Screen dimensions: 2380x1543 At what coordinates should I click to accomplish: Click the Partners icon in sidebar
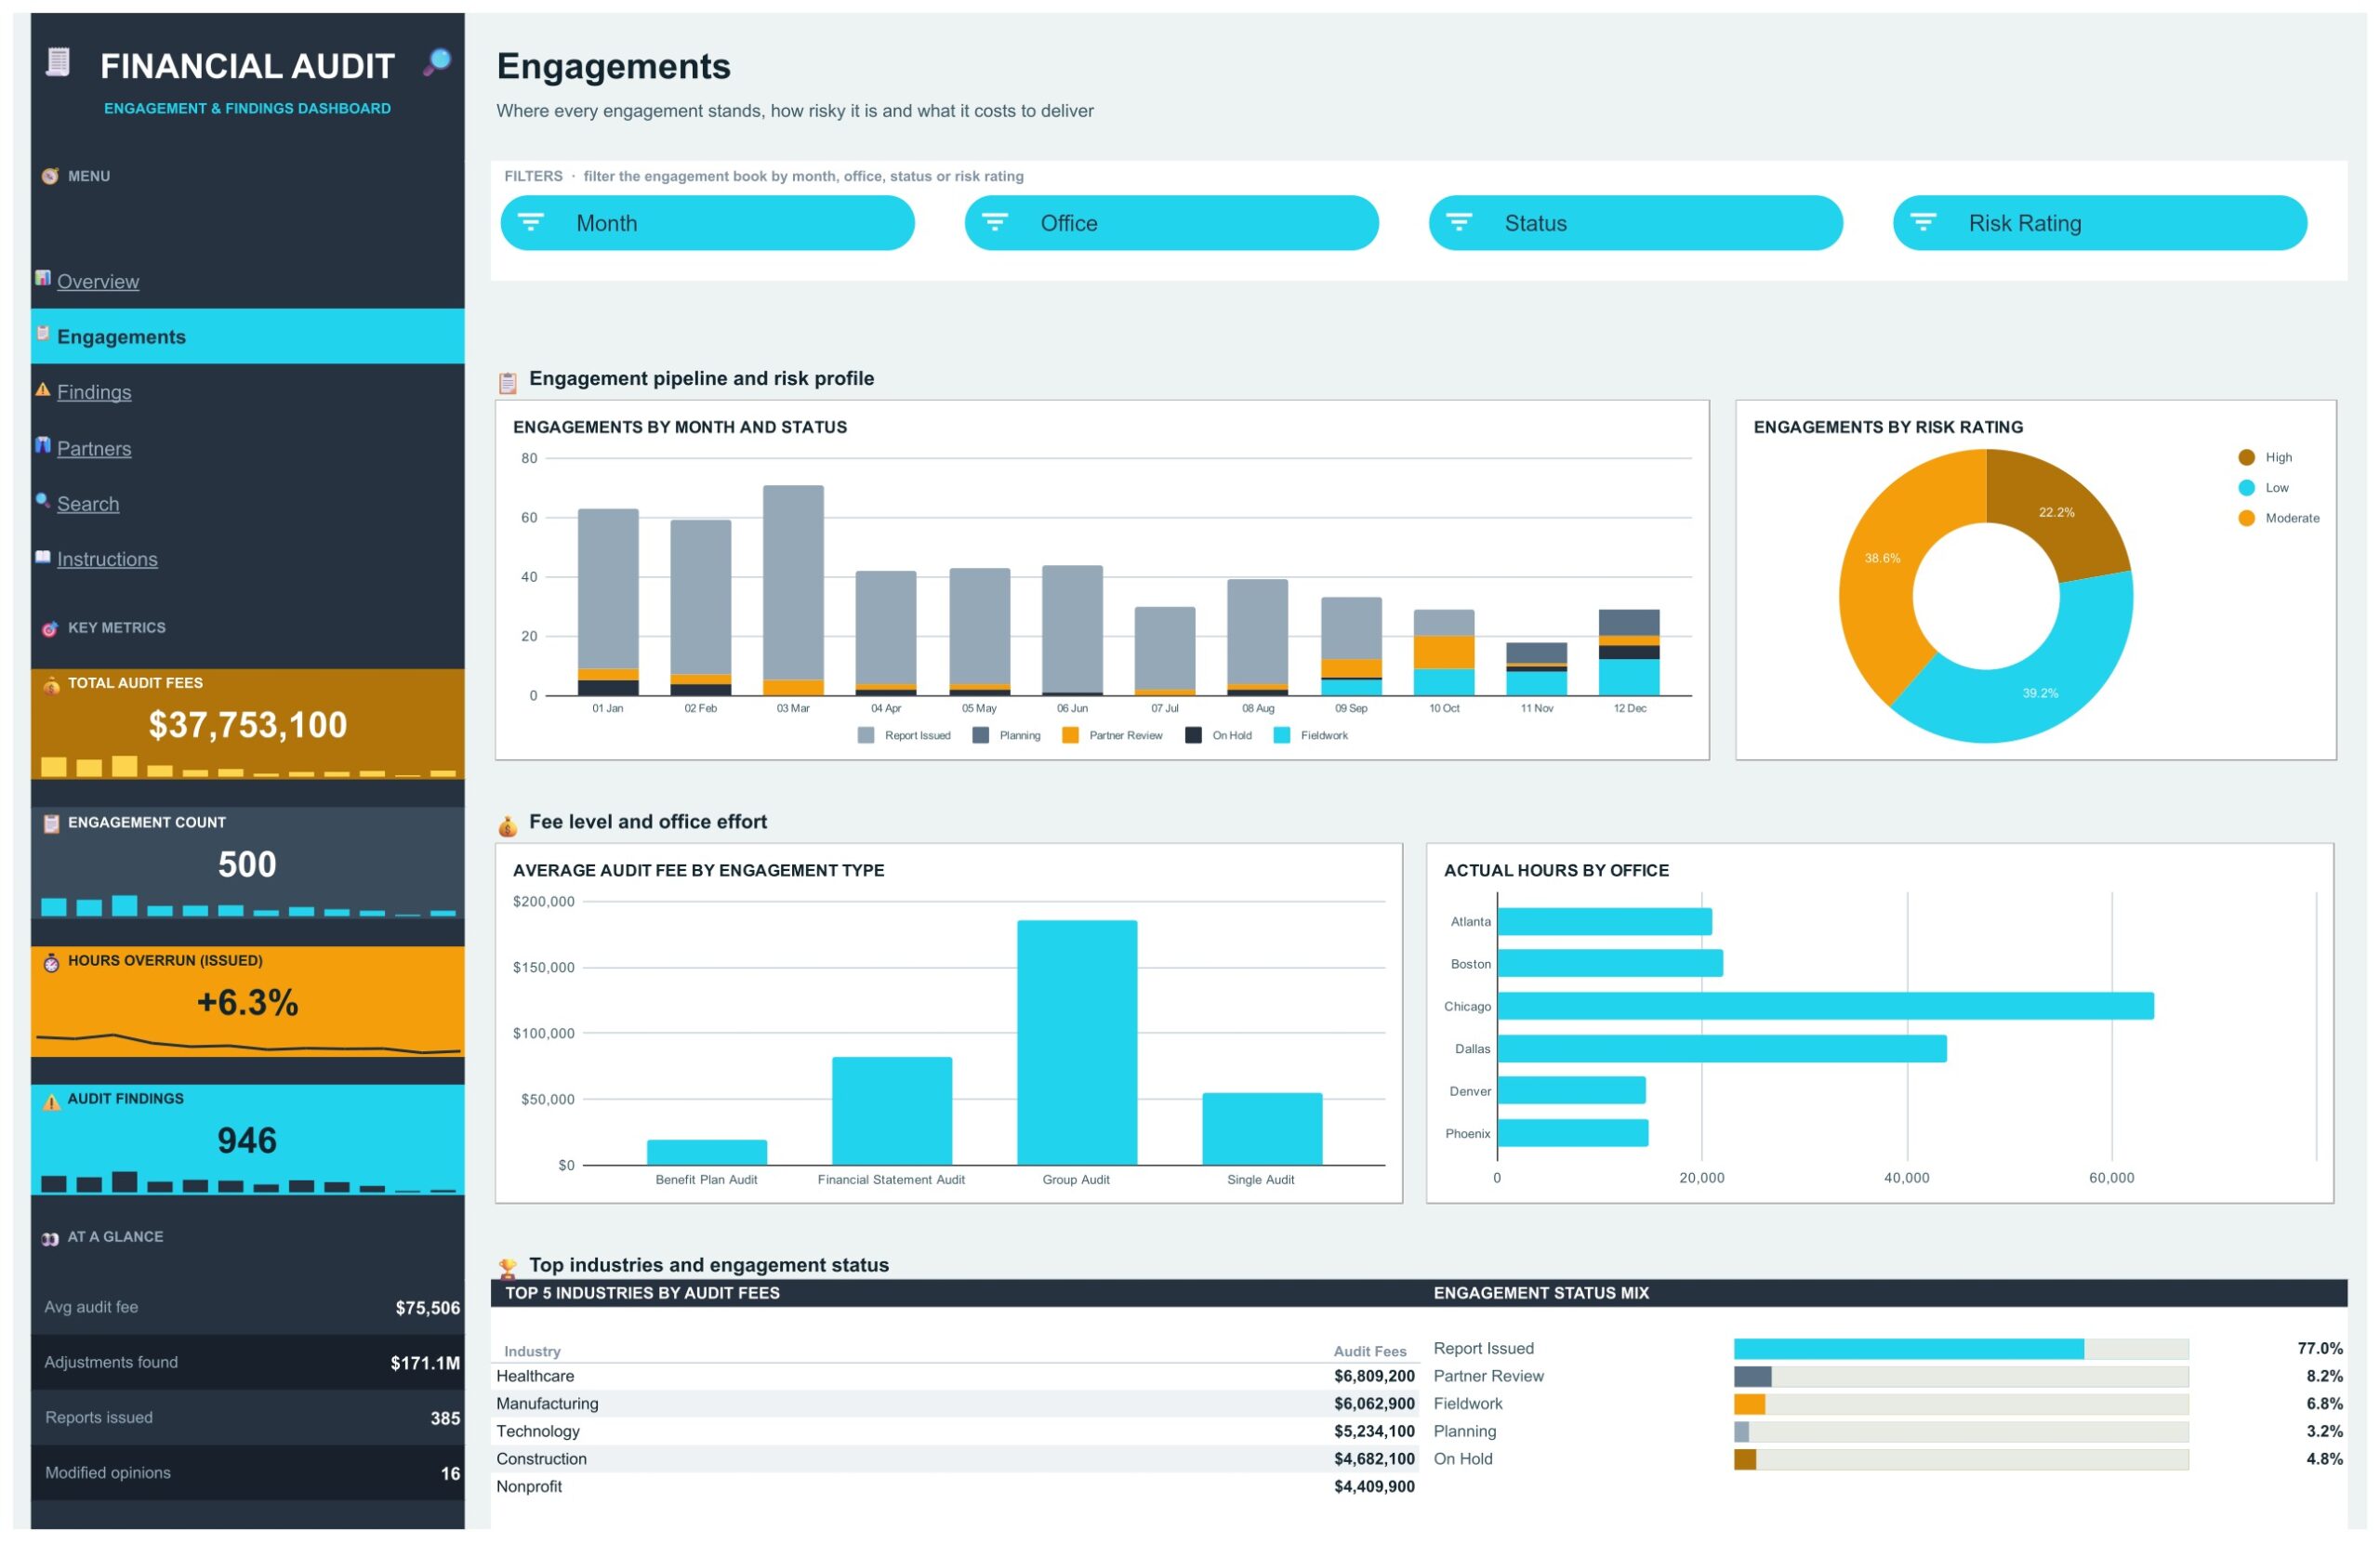point(43,445)
